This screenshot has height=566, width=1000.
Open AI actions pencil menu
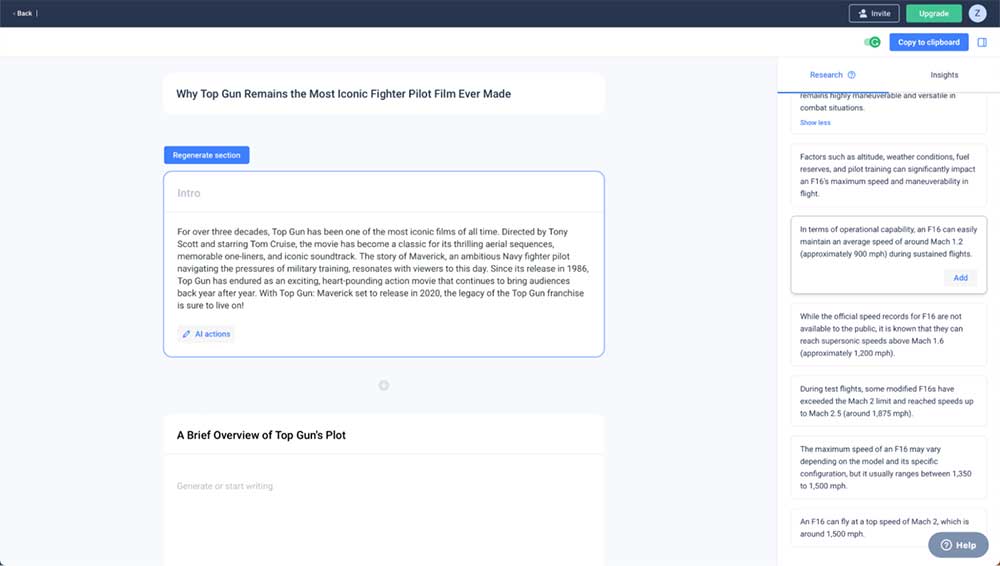coord(206,334)
